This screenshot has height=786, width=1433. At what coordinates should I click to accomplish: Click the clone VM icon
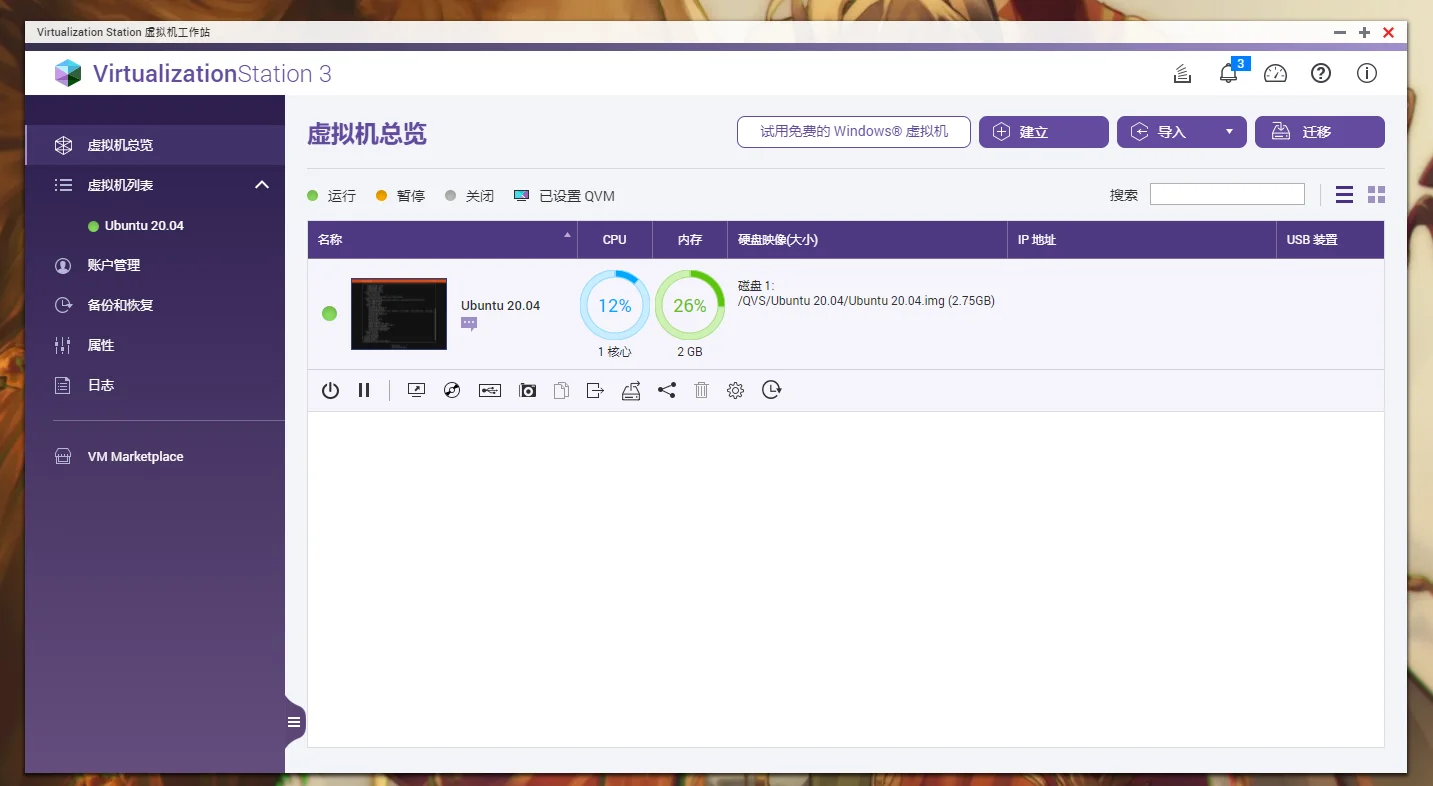pyautogui.click(x=561, y=390)
